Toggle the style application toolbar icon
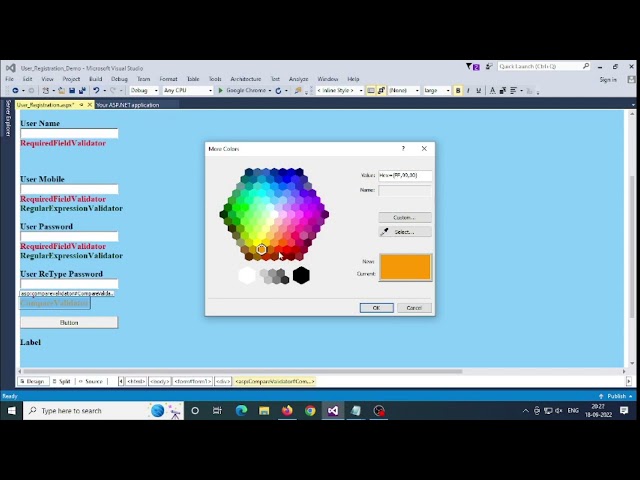 coord(371,91)
